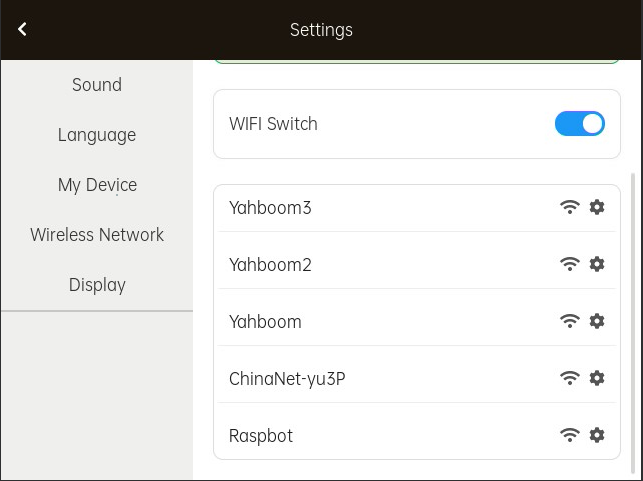Open settings gear for ChinaNet-yu3P network
The height and width of the screenshot is (481, 643).
pos(597,378)
